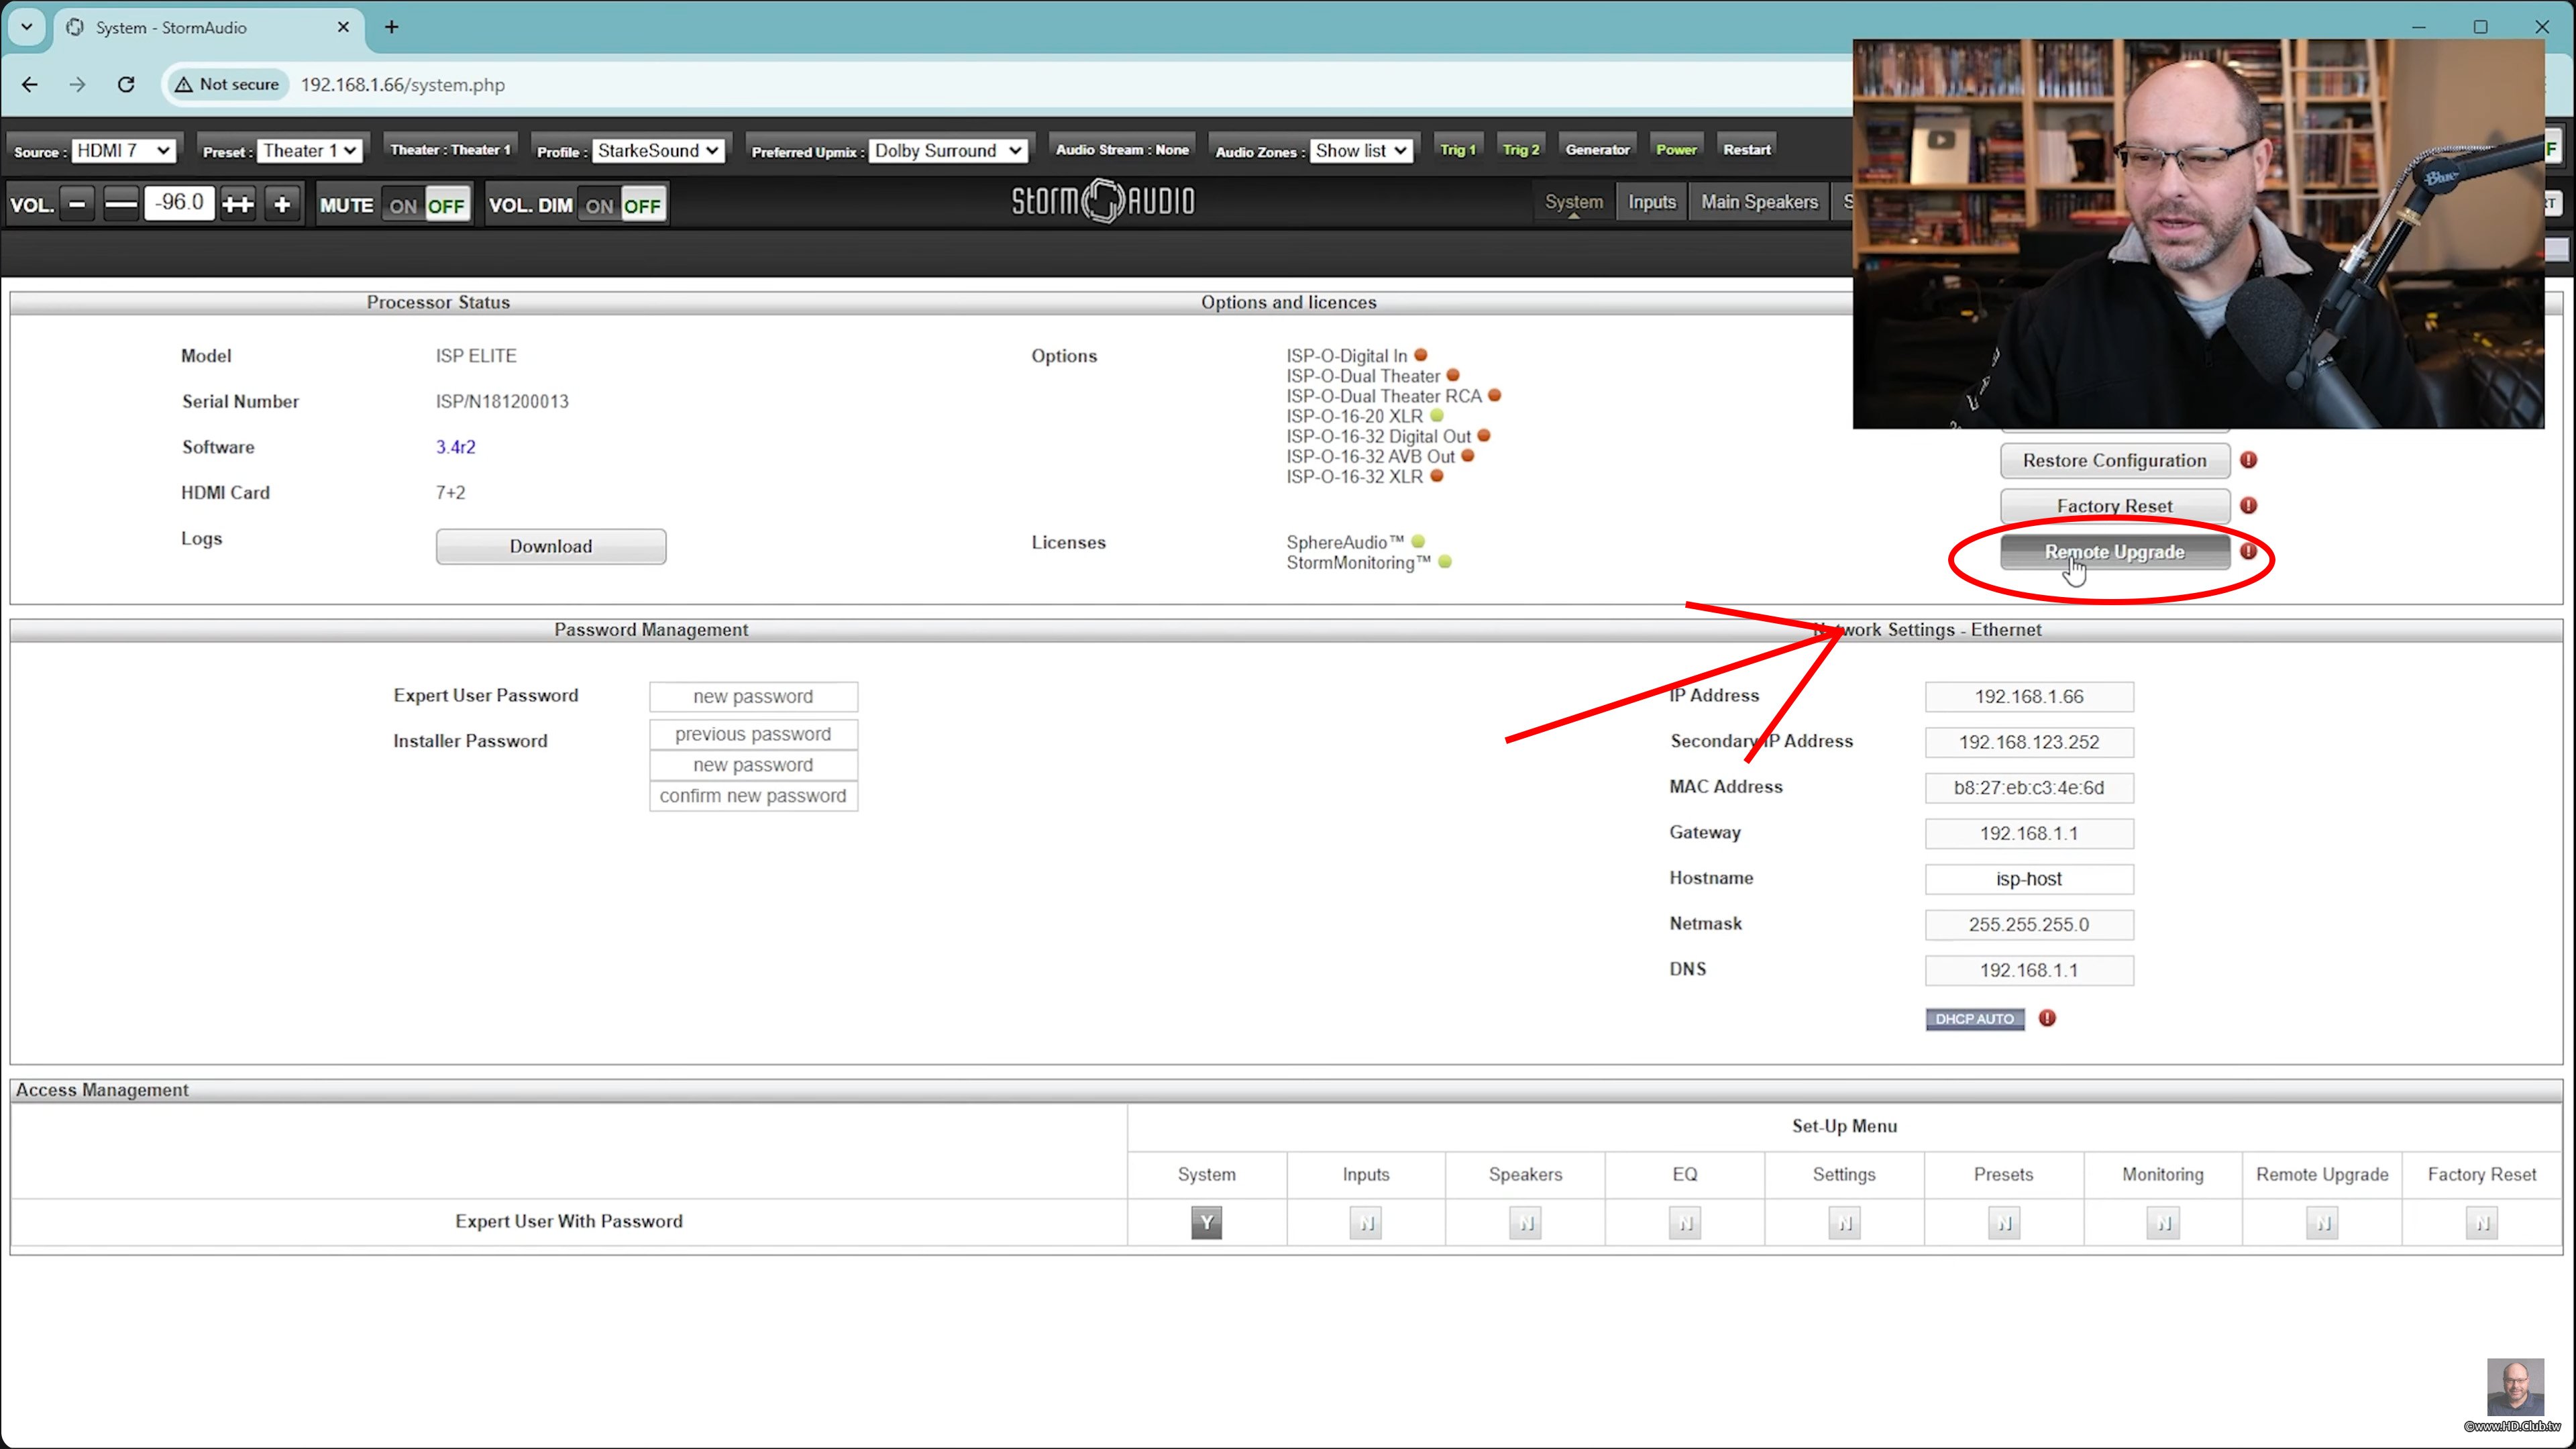Increase volume with single plus button

(x=282, y=204)
